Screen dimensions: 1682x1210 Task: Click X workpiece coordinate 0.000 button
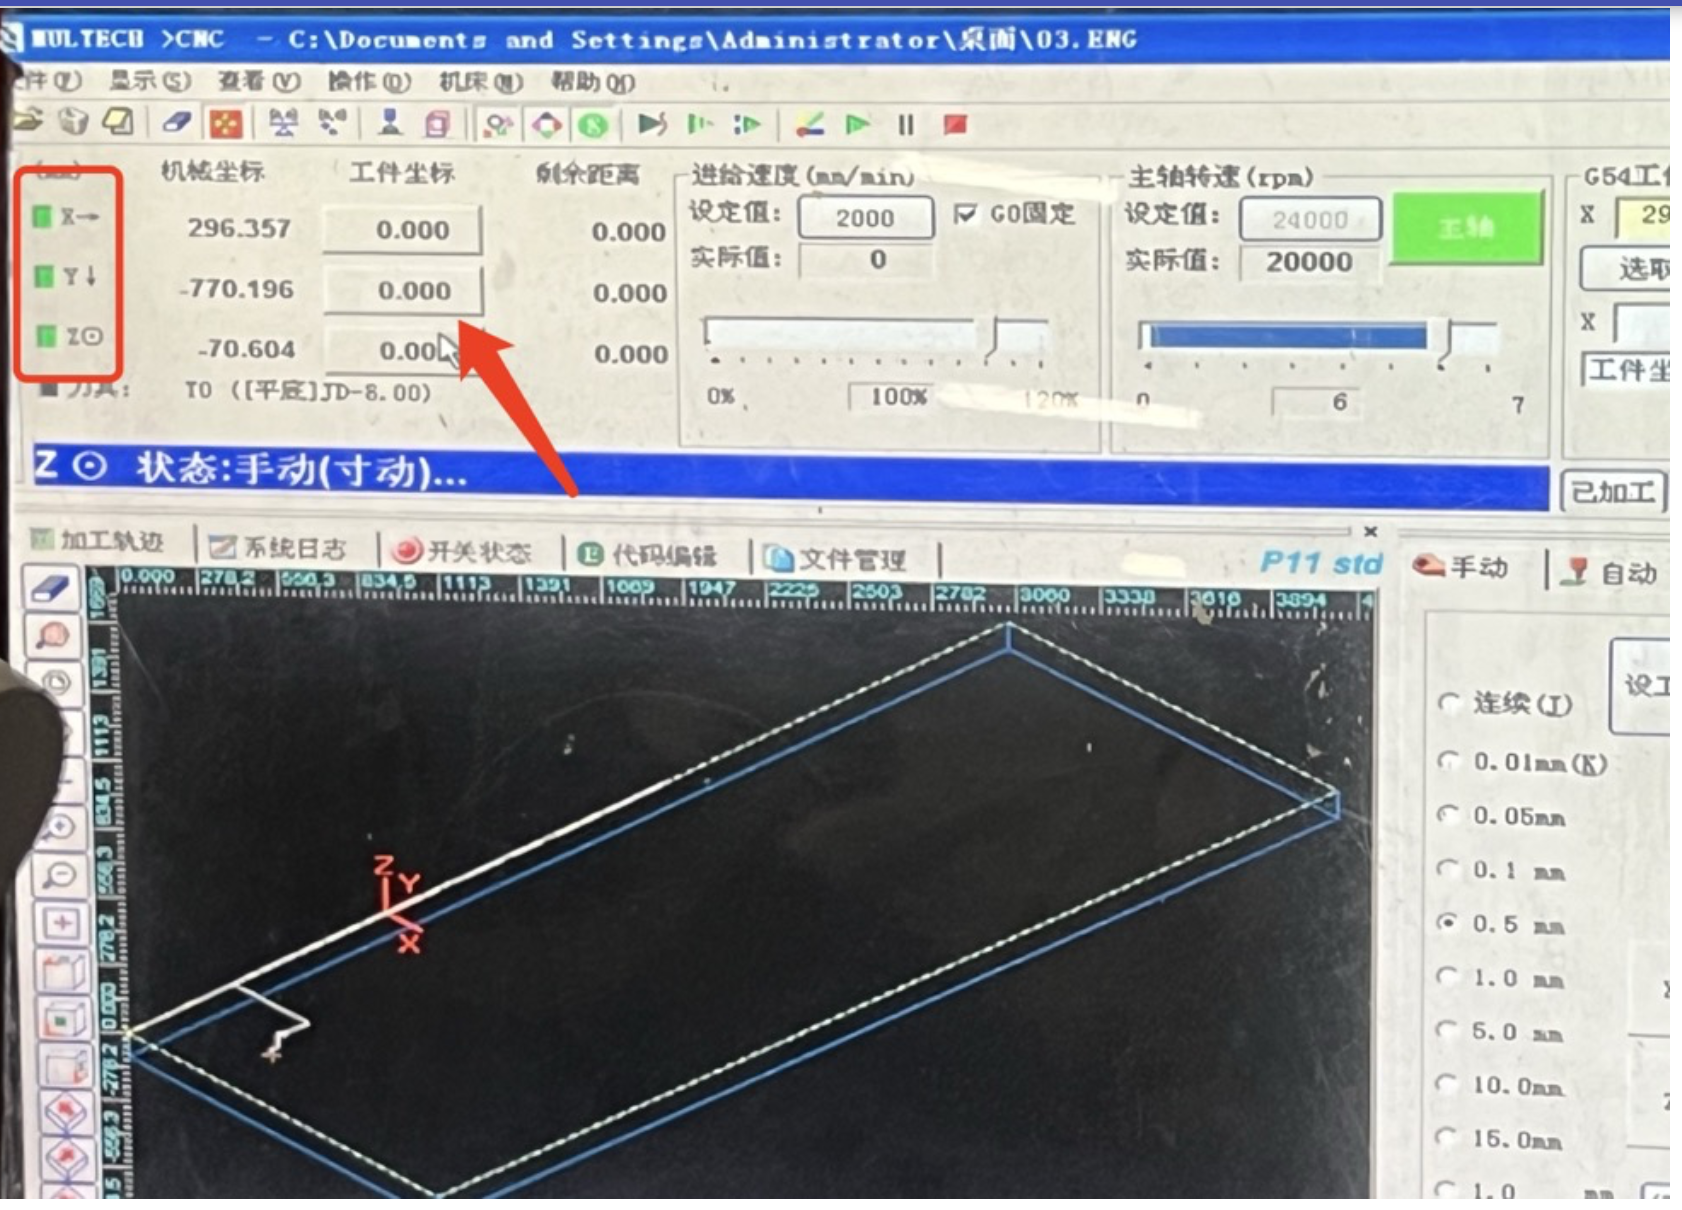402,230
